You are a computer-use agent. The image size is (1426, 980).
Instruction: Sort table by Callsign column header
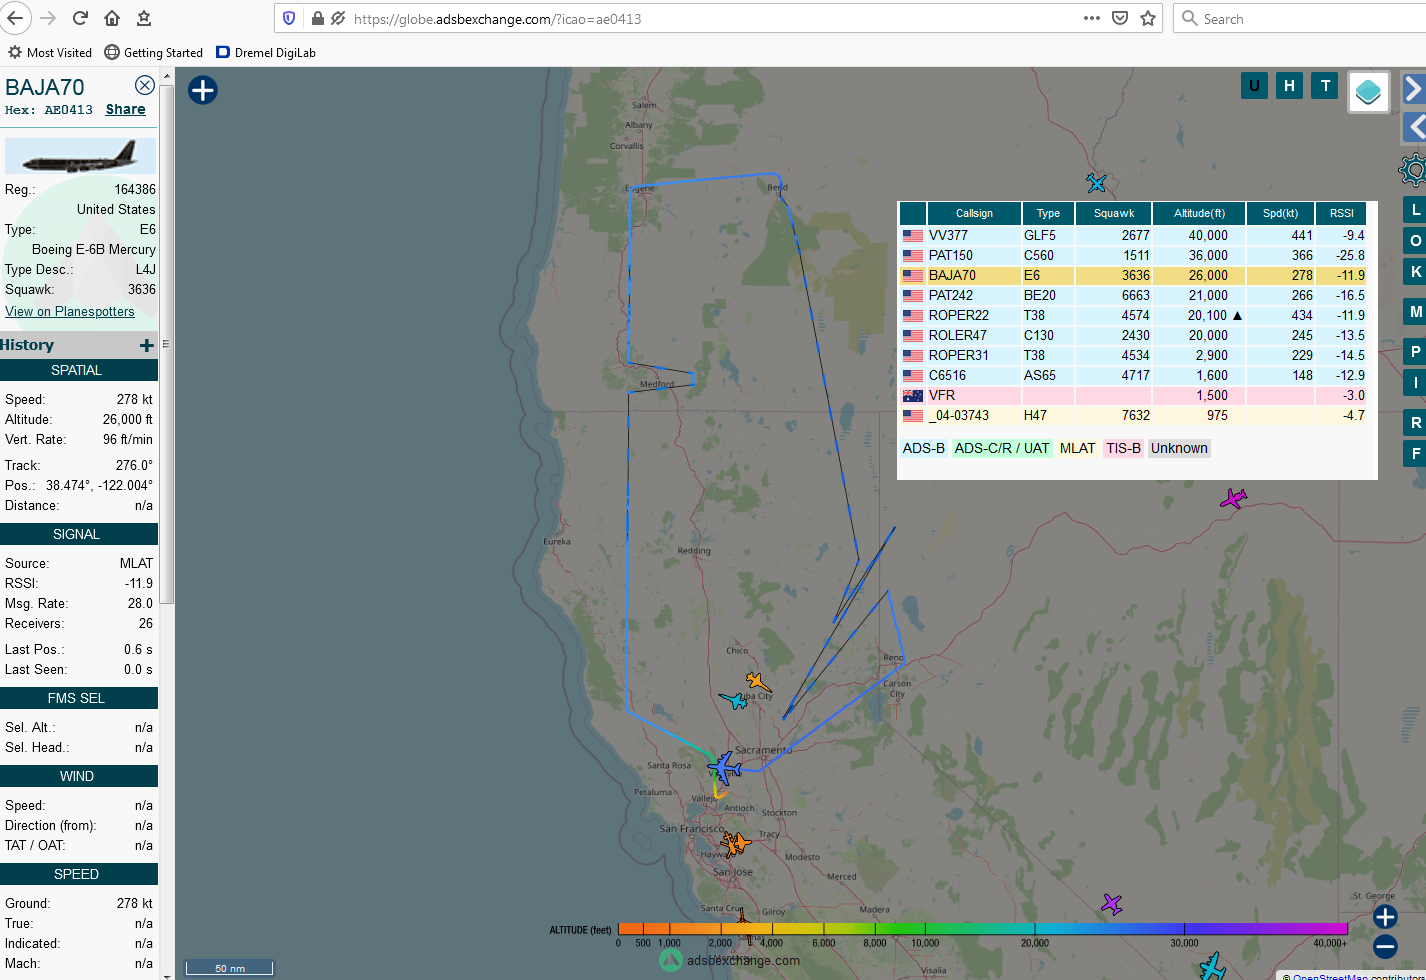tap(974, 213)
